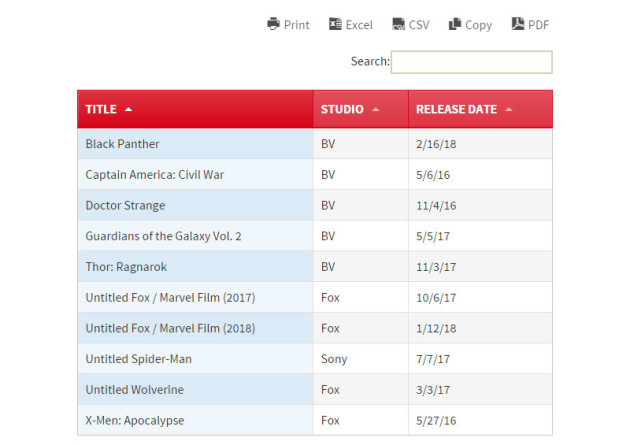Click the PDF export label
Image resolution: width=630 pixels, height=445 pixels.
[x=538, y=25]
